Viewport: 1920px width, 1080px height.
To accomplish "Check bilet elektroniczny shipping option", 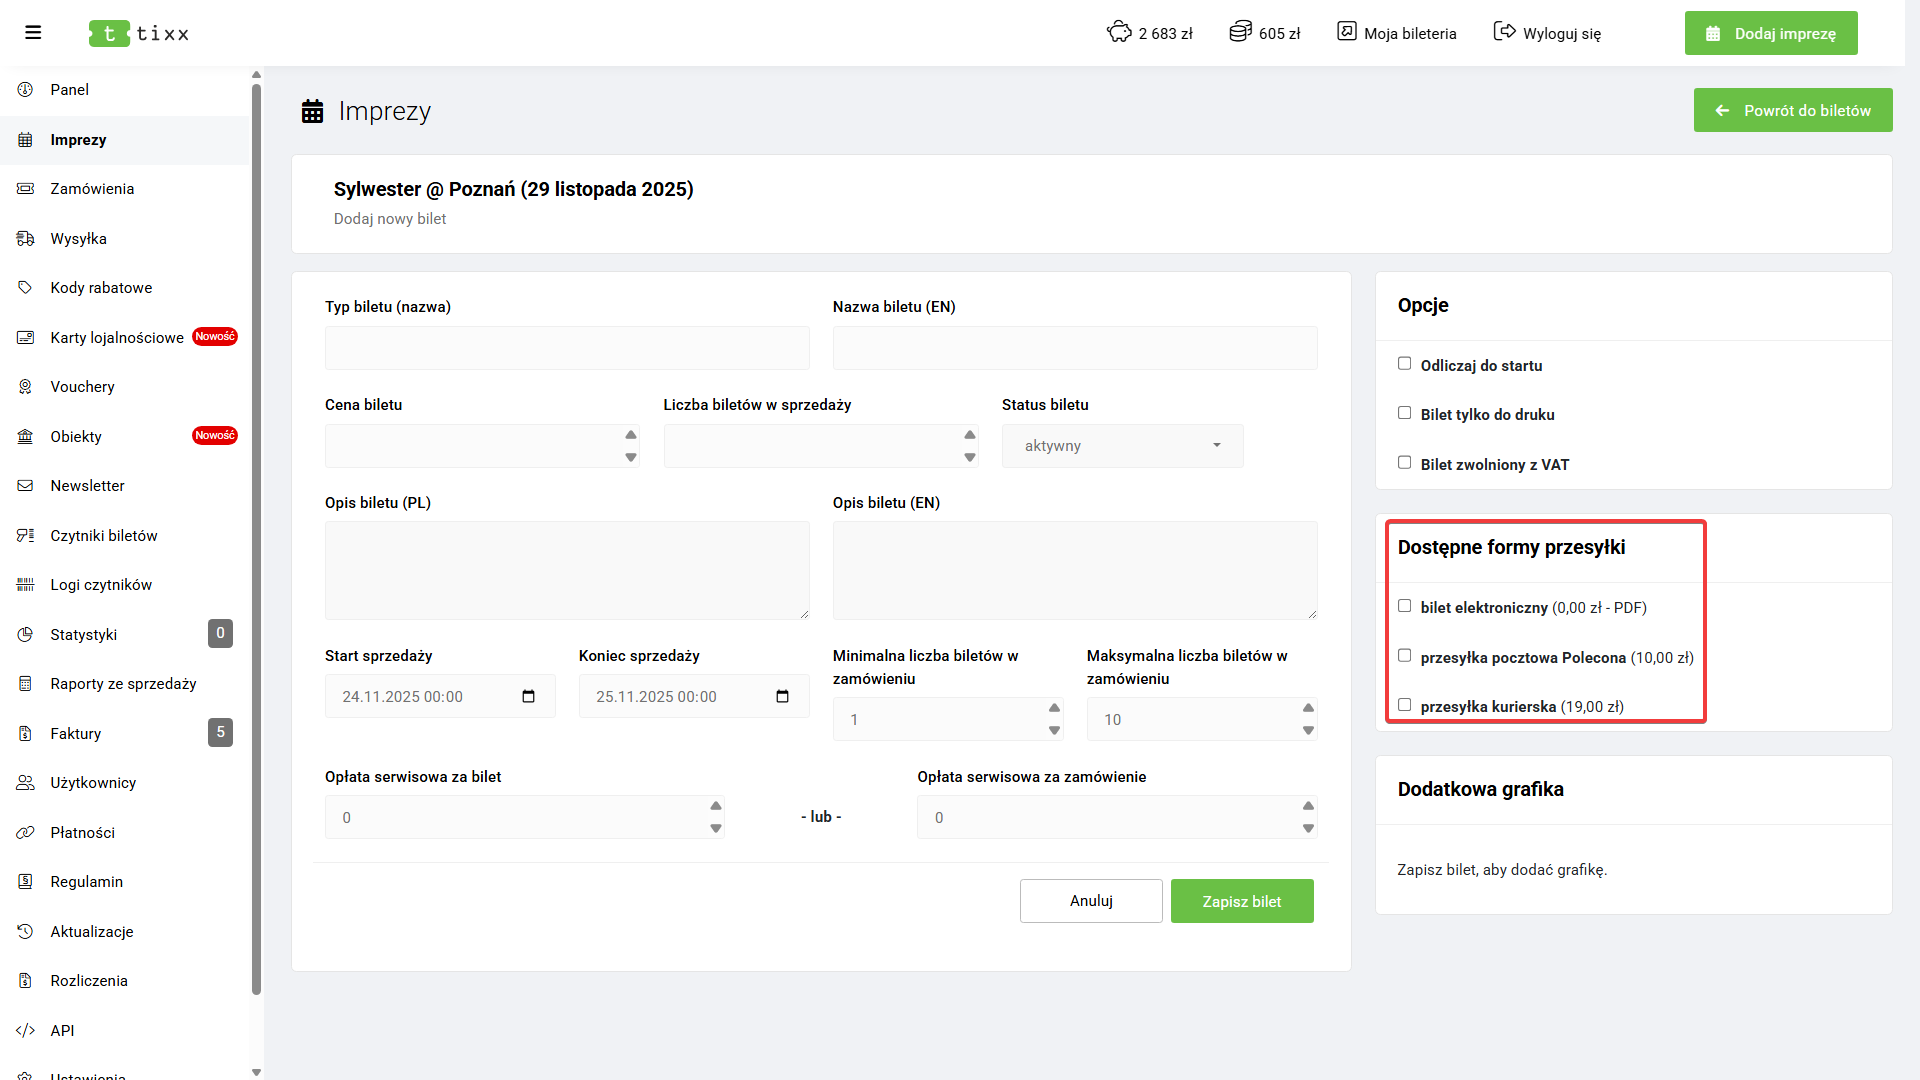I will click(1405, 606).
